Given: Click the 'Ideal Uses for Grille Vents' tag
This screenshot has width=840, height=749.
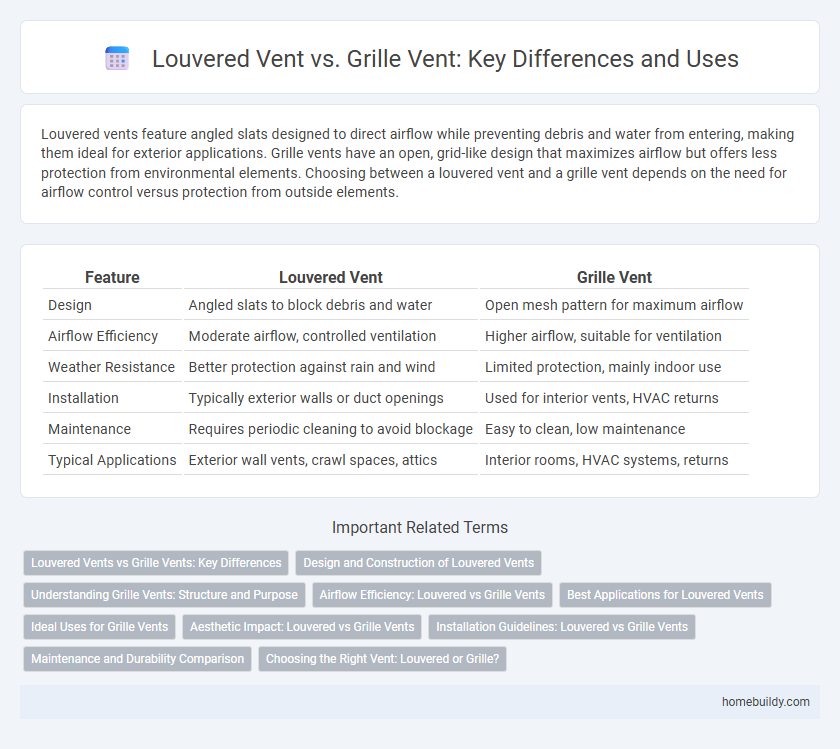Looking at the screenshot, I should click(x=99, y=627).
